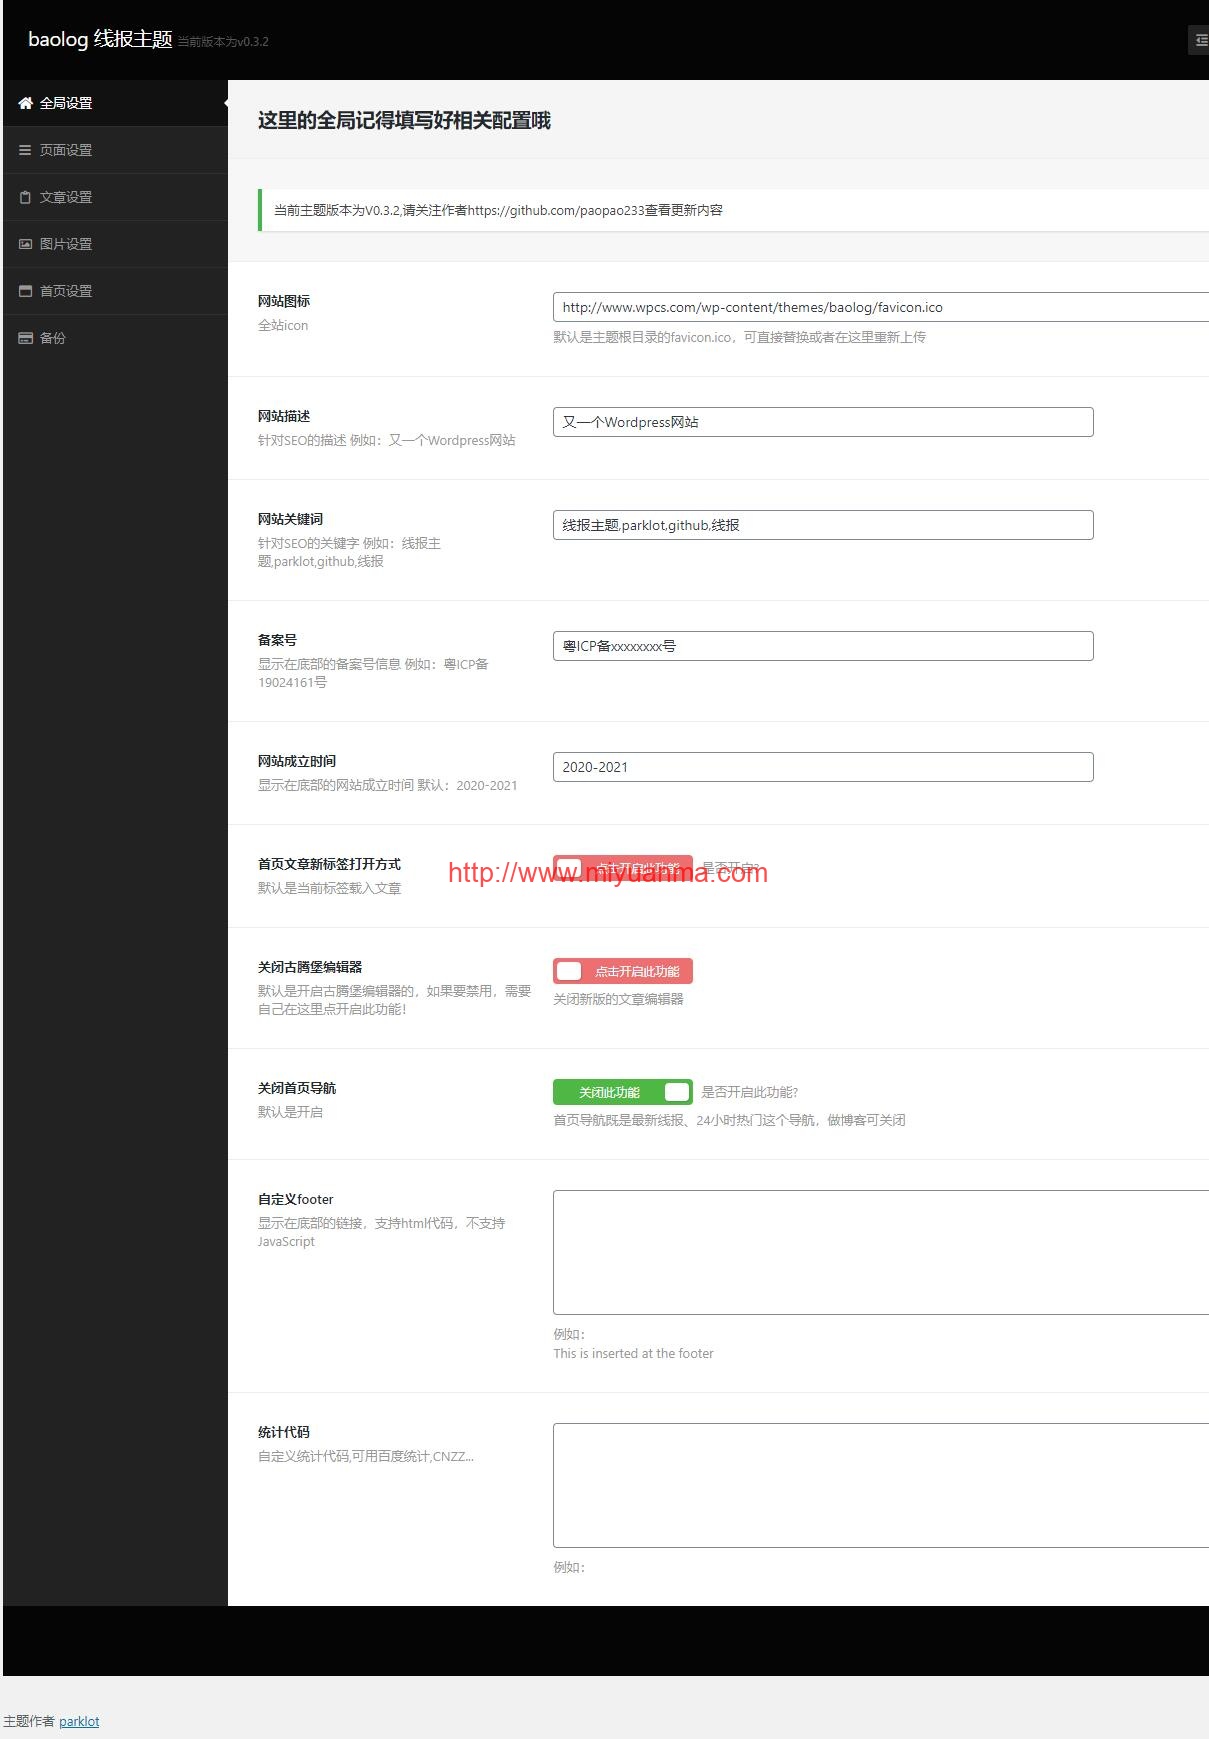Focus the 网站描述 text field
The height and width of the screenshot is (1739, 1209).
coord(823,422)
